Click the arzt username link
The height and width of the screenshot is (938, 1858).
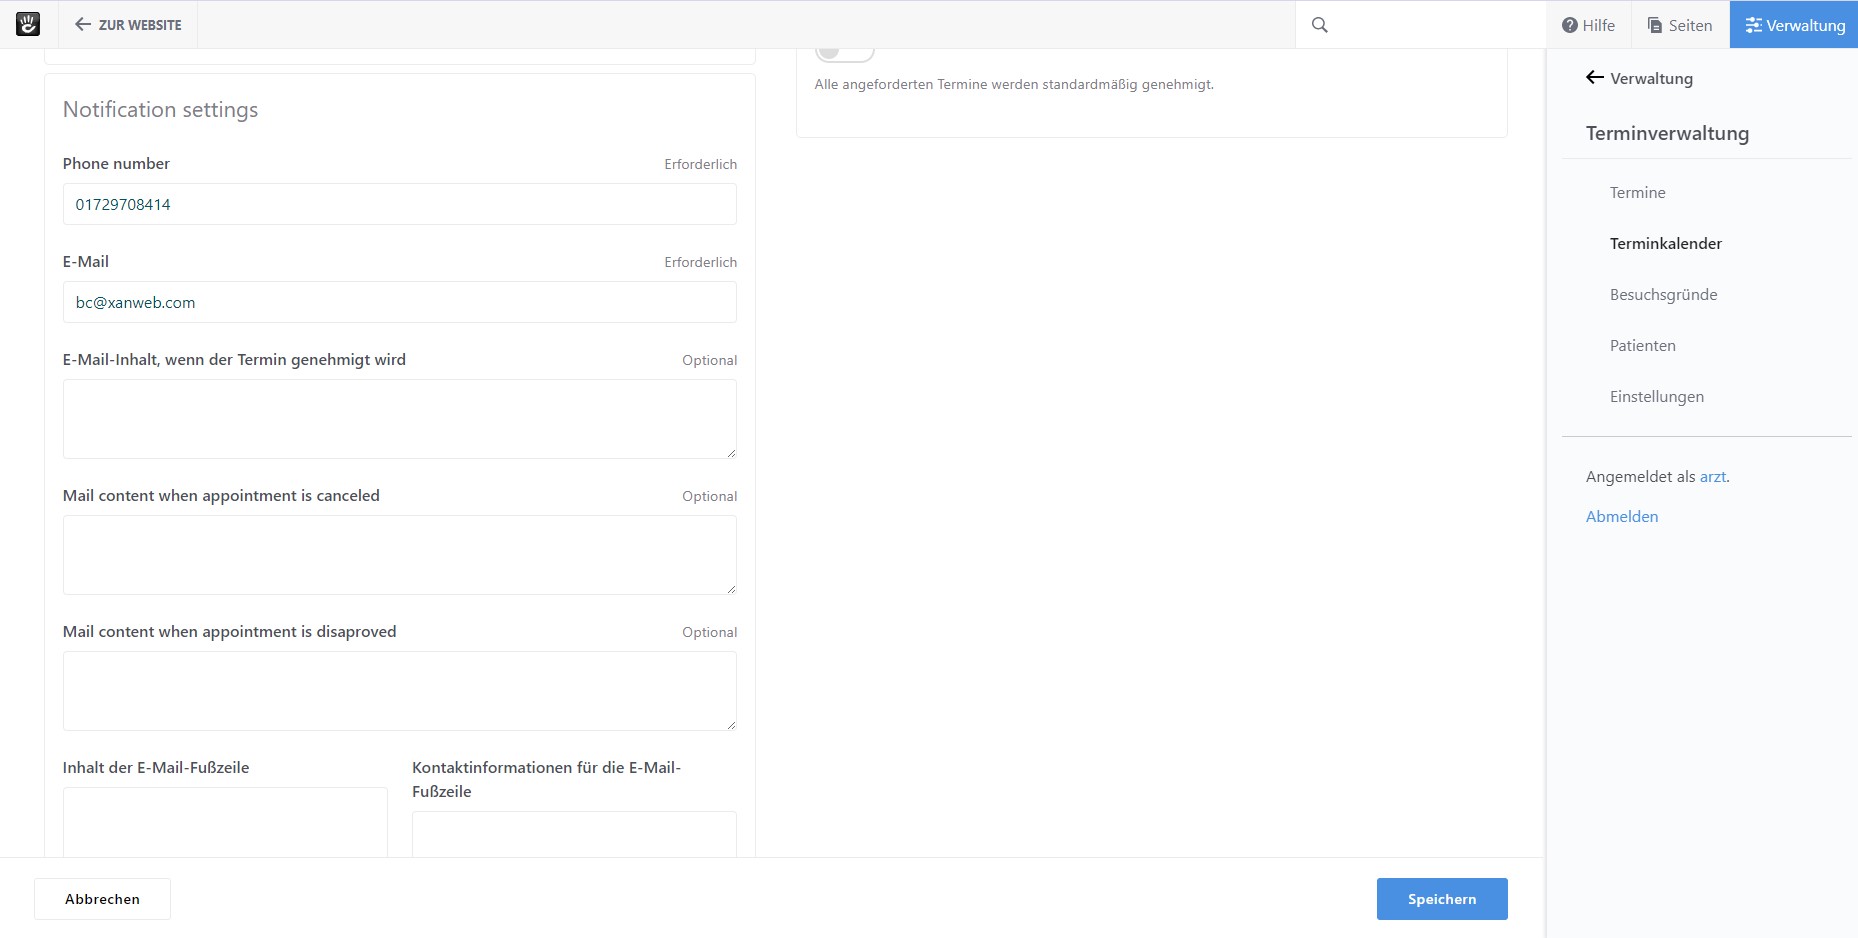1713,477
